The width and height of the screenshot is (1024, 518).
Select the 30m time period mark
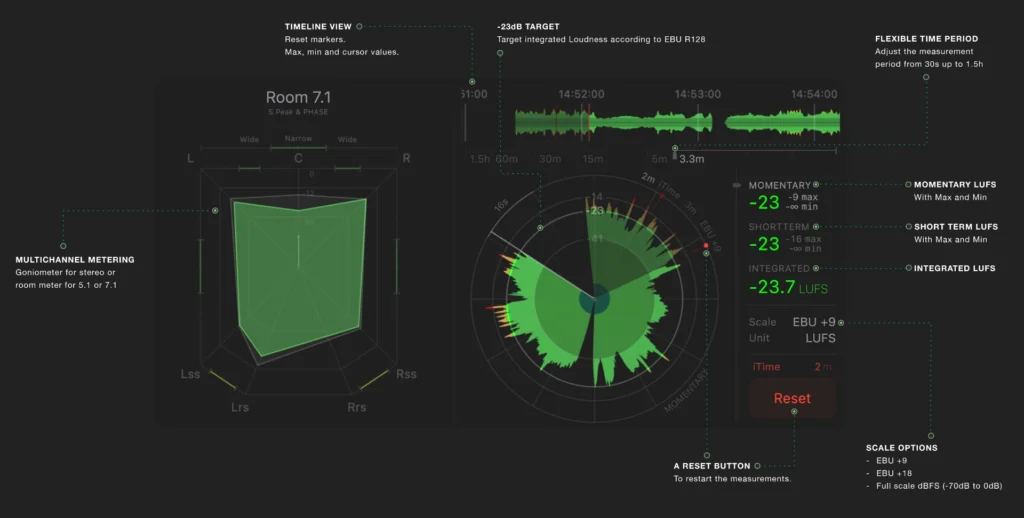tap(550, 159)
